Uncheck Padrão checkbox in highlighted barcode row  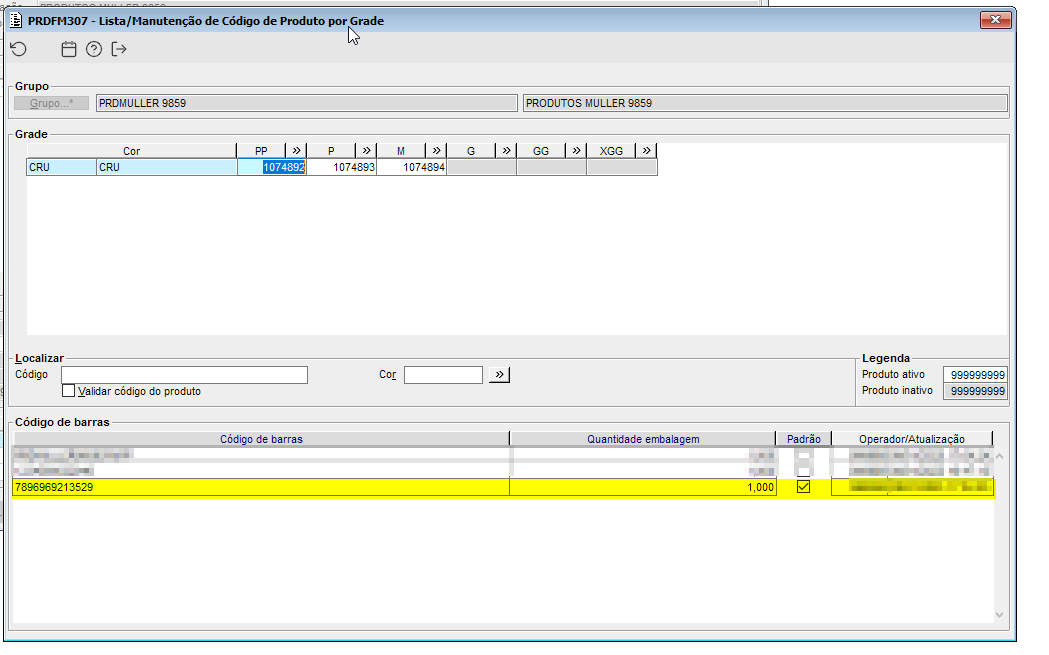pyautogui.click(x=803, y=487)
